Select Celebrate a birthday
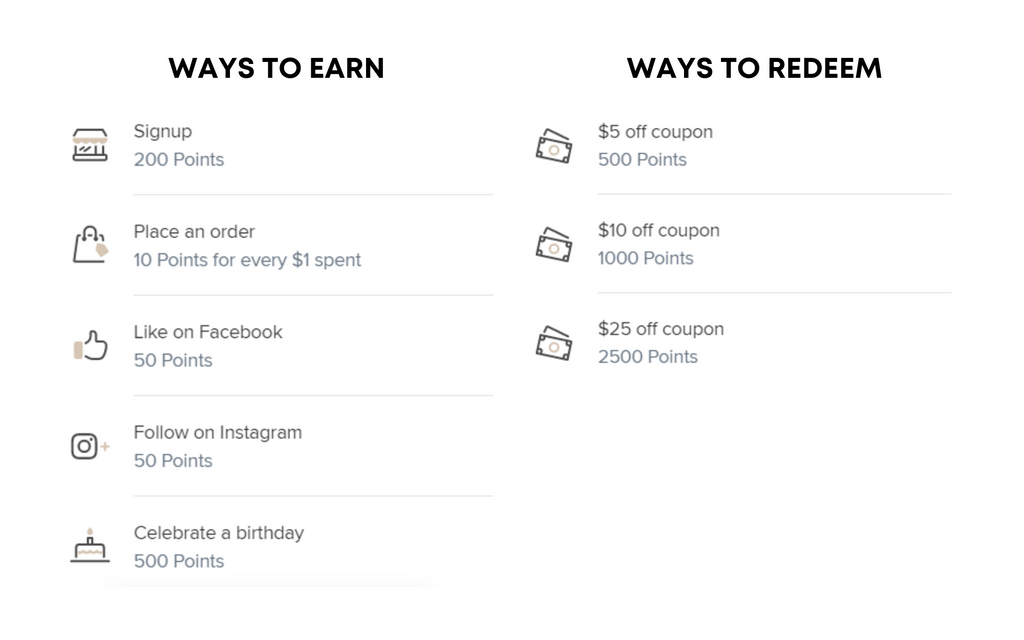Viewport: 1024px width, 640px height. [x=282, y=547]
